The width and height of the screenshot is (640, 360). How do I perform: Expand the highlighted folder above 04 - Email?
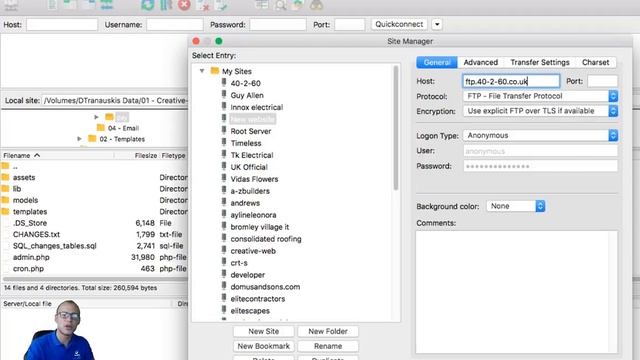(x=96, y=117)
